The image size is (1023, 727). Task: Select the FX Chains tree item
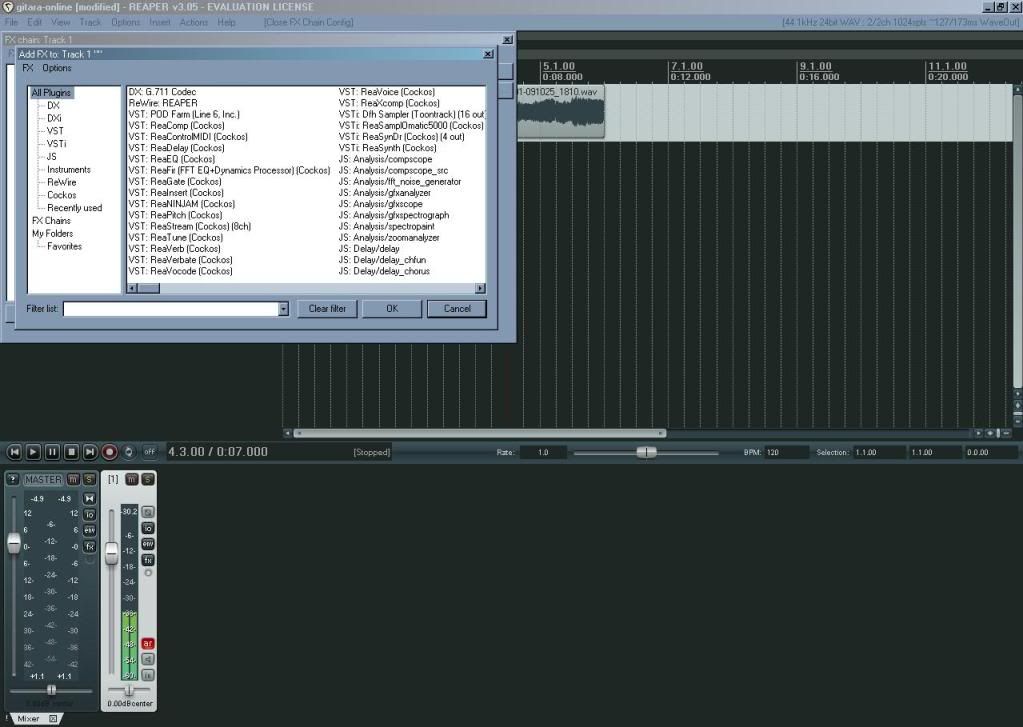click(x=52, y=221)
